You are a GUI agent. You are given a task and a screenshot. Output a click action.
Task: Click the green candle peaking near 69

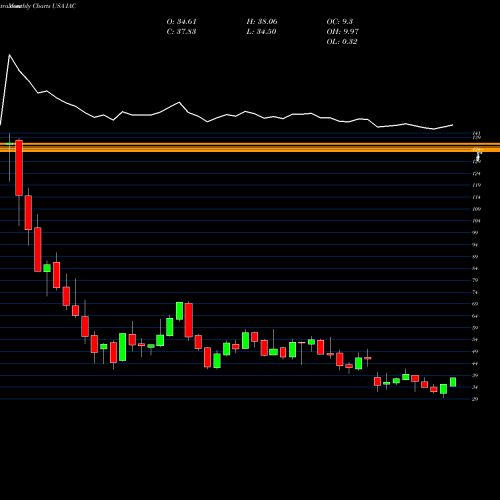point(179,311)
